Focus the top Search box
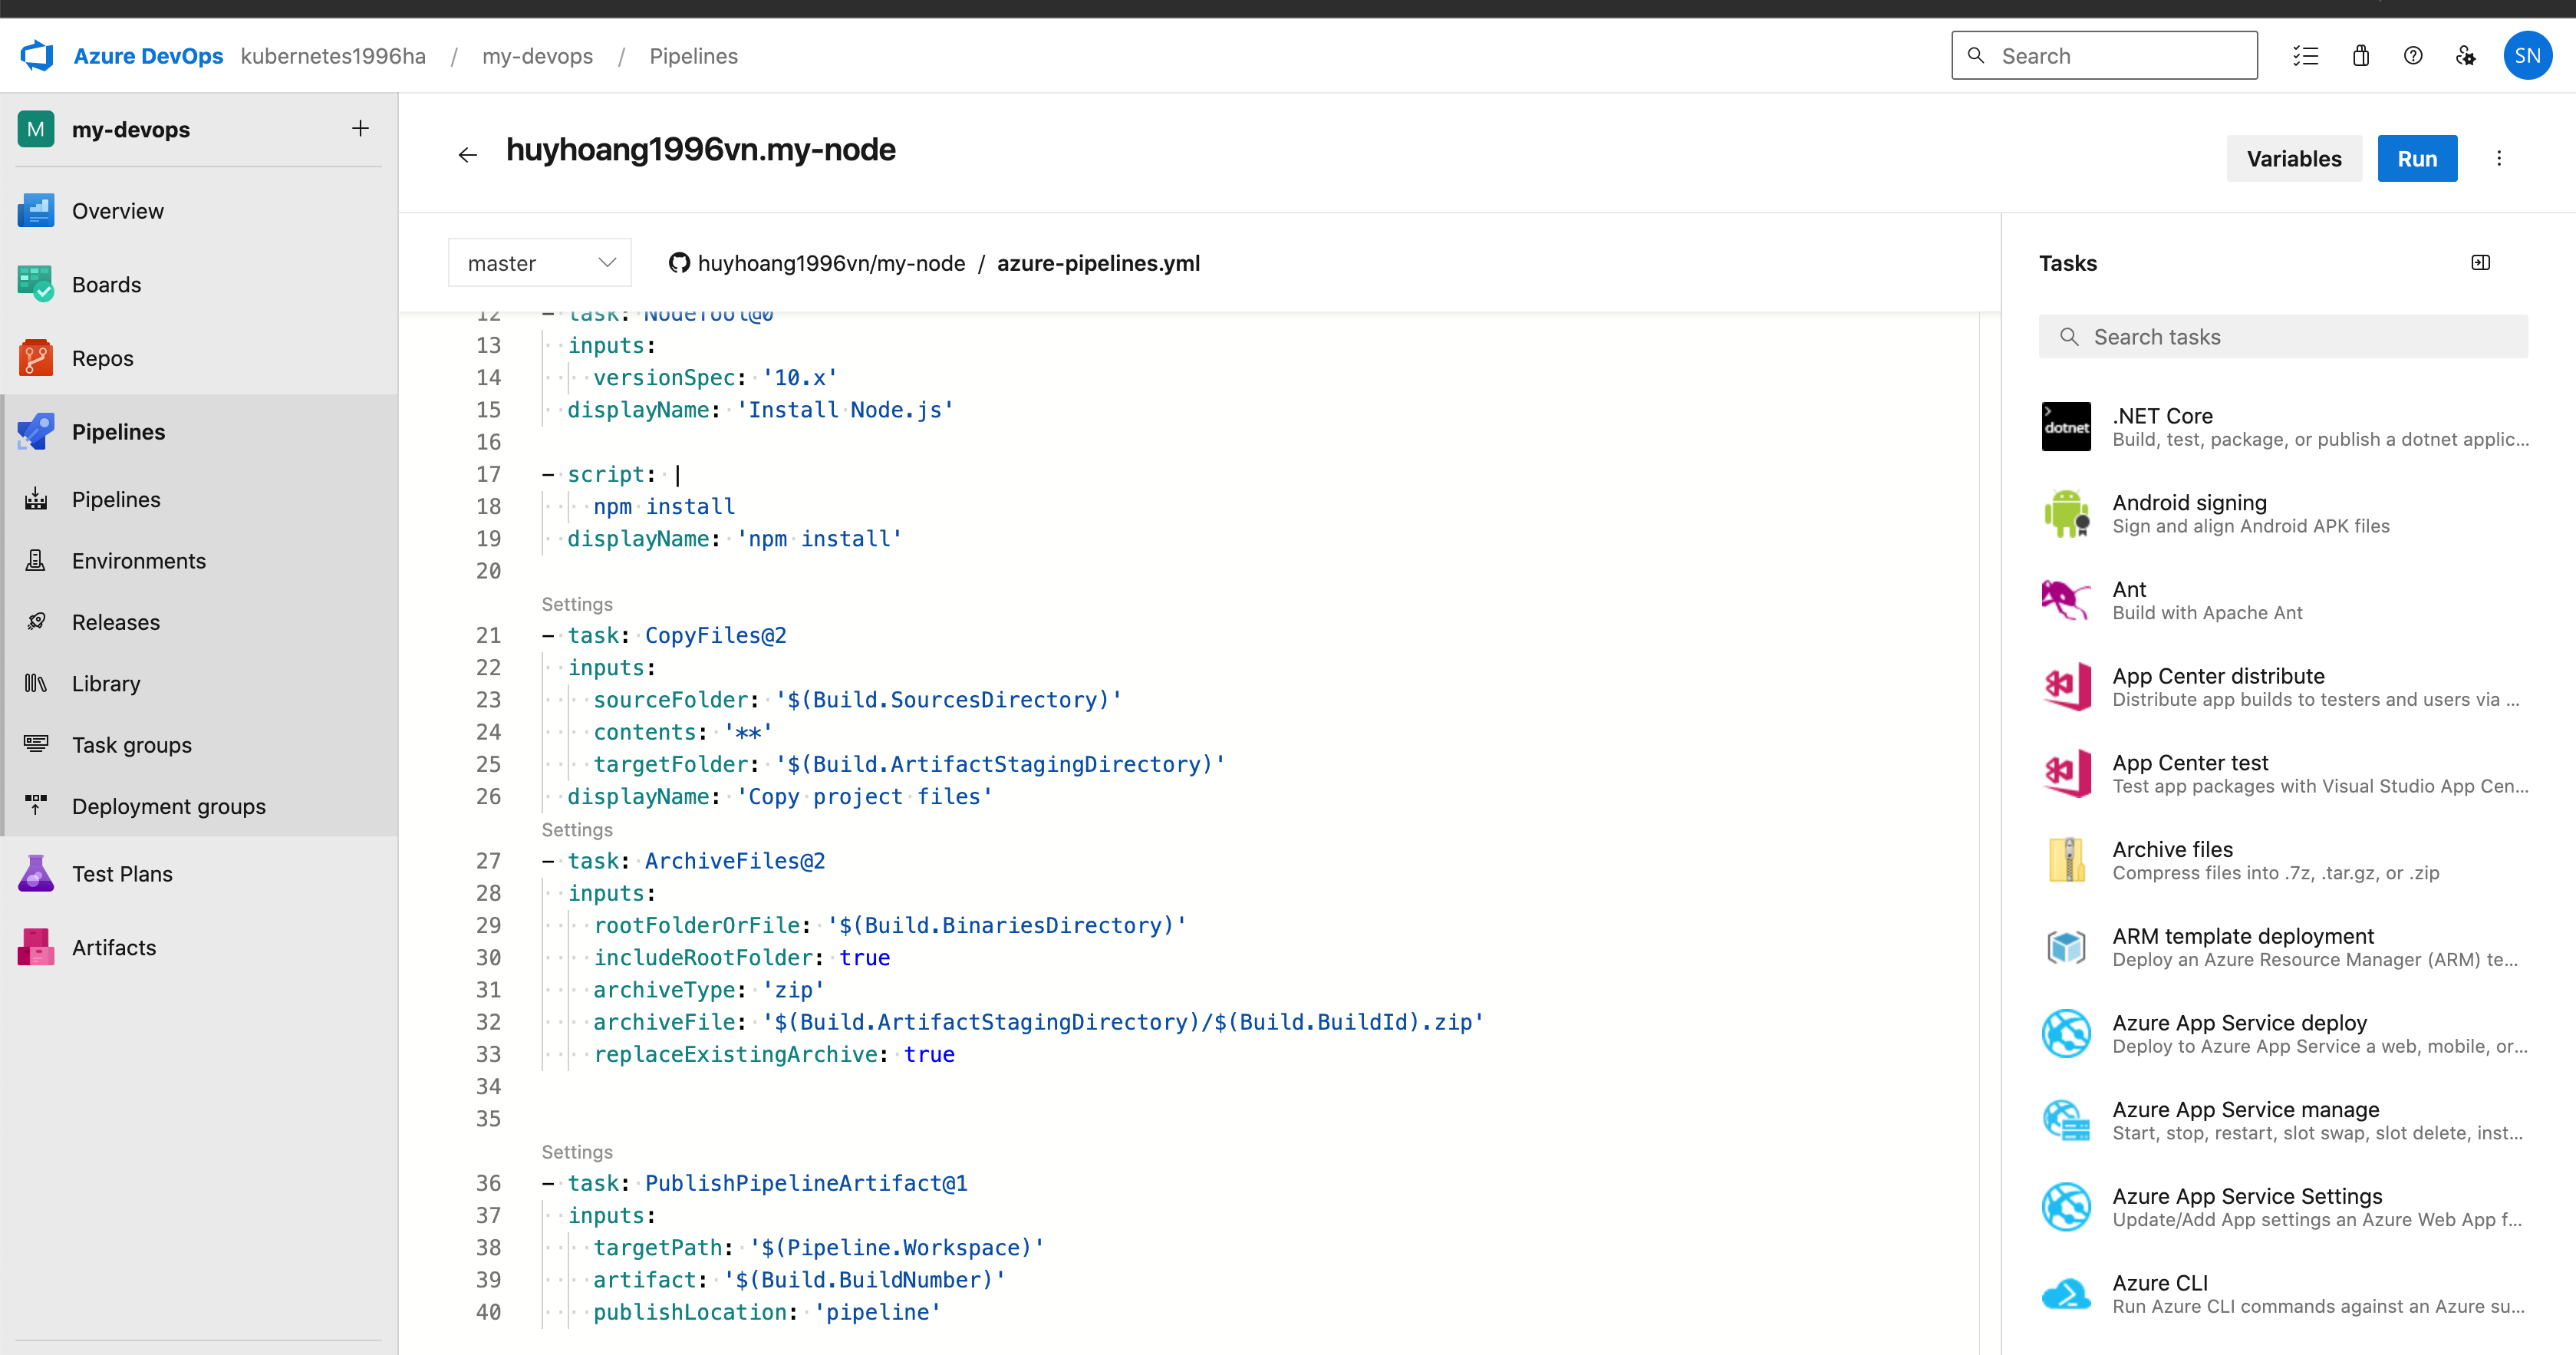 pyautogui.click(x=2104, y=56)
